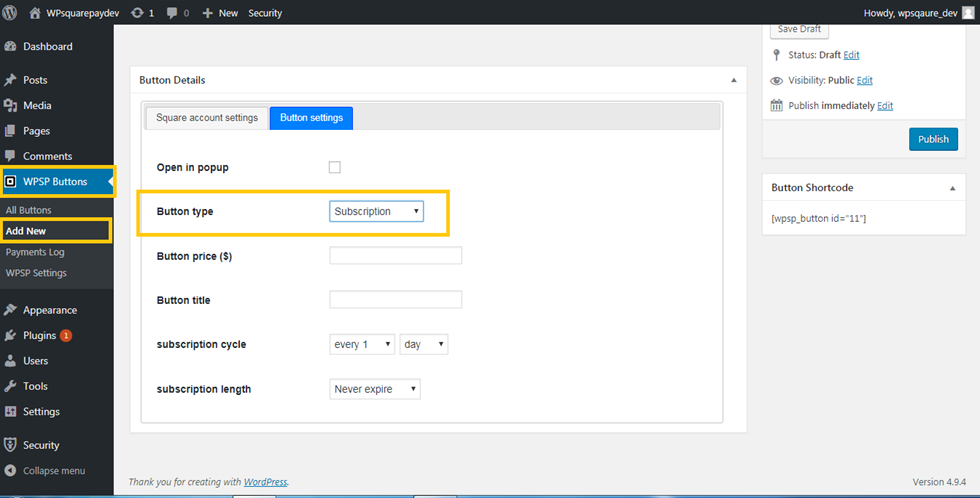Click the Users person icon
This screenshot has width=980, height=498.
pos(10,361)
